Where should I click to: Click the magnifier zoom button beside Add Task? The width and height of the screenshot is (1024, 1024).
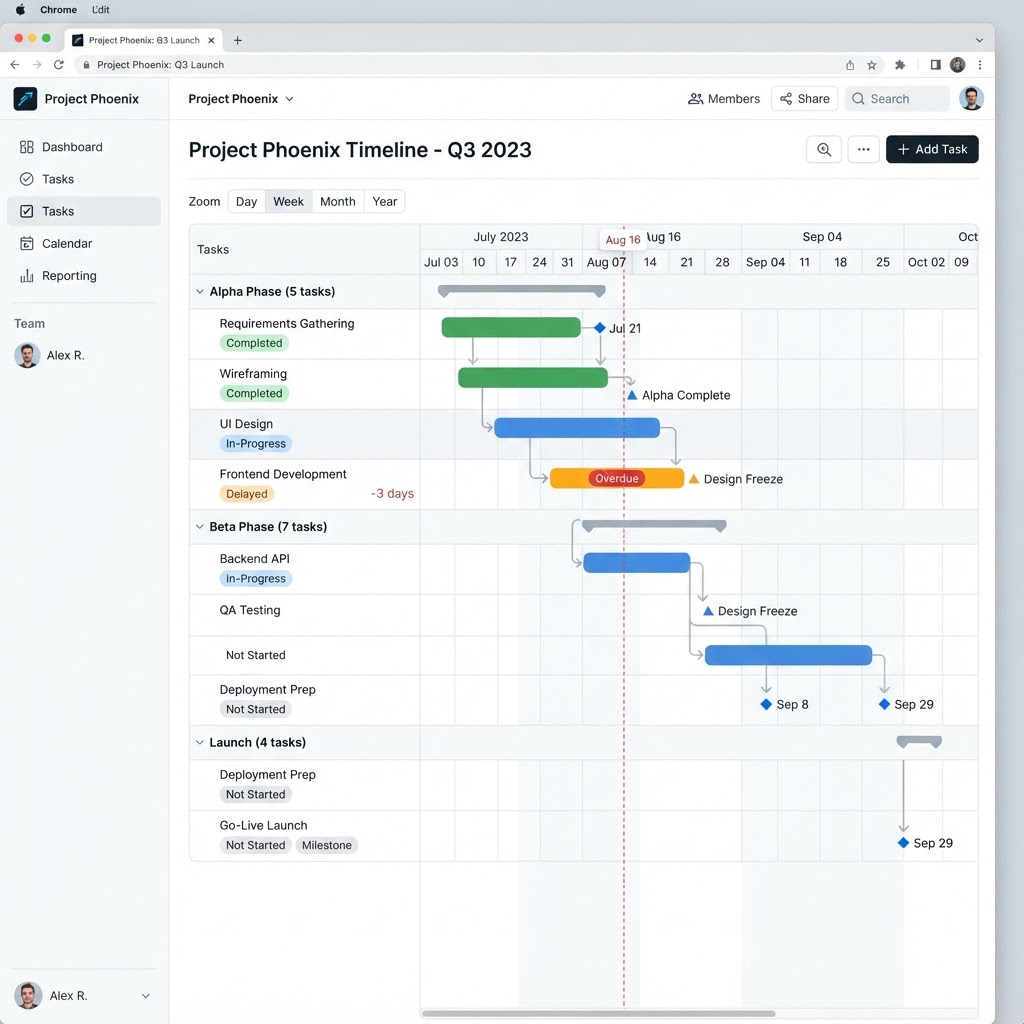824,150
